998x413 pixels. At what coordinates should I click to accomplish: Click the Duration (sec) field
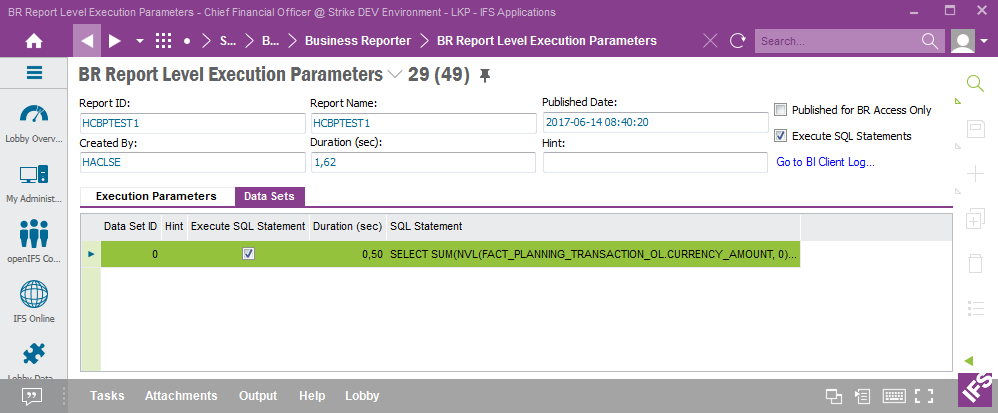click(x=423, y=162)
